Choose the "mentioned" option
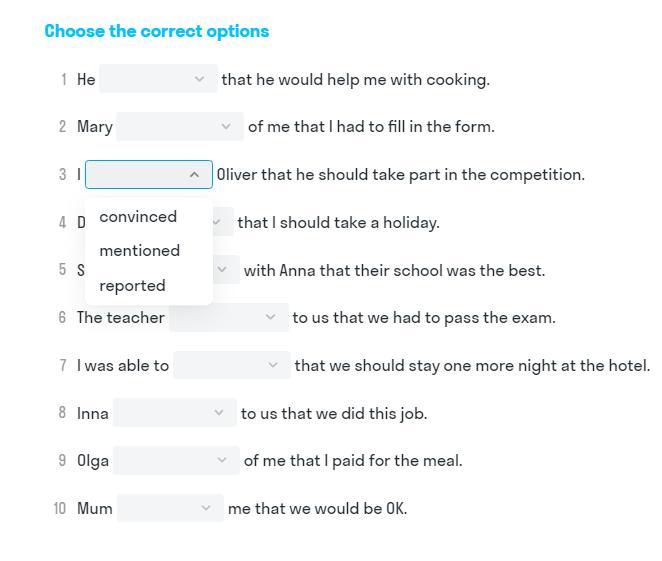The width and height of the screenshot is (662, 561). coord(140,251)
